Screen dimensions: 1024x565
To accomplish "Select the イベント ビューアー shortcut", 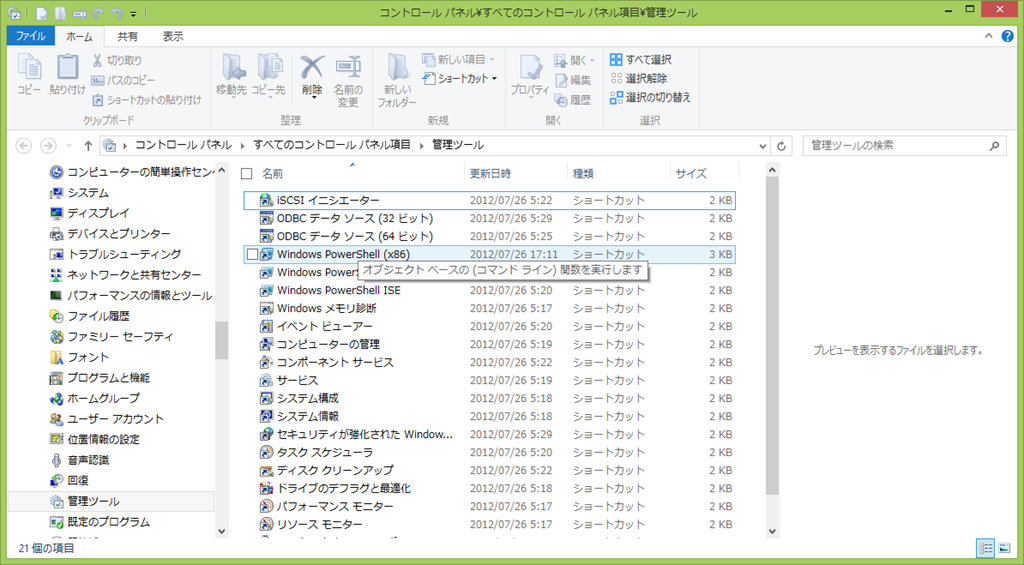I will (x=489, y=326).
